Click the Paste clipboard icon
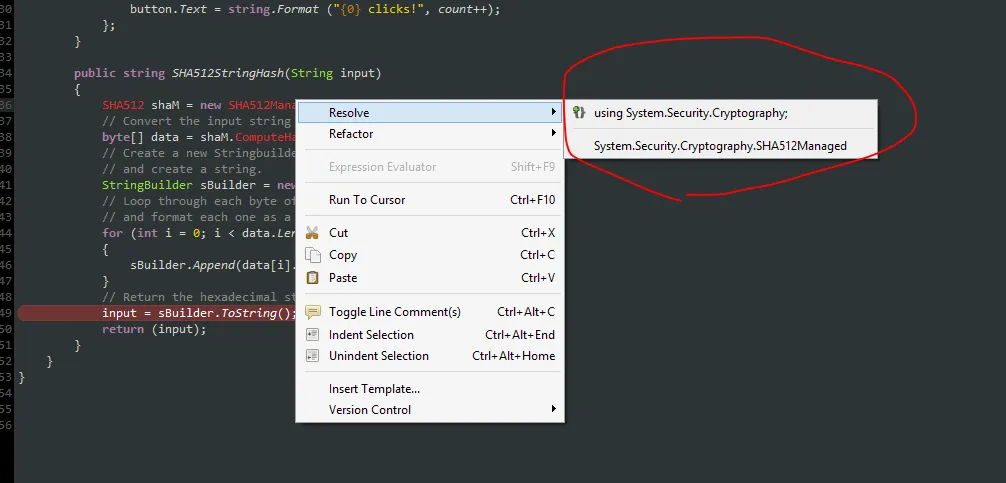The height and width of the screenshot is (483, 1006). pos(312,278)
